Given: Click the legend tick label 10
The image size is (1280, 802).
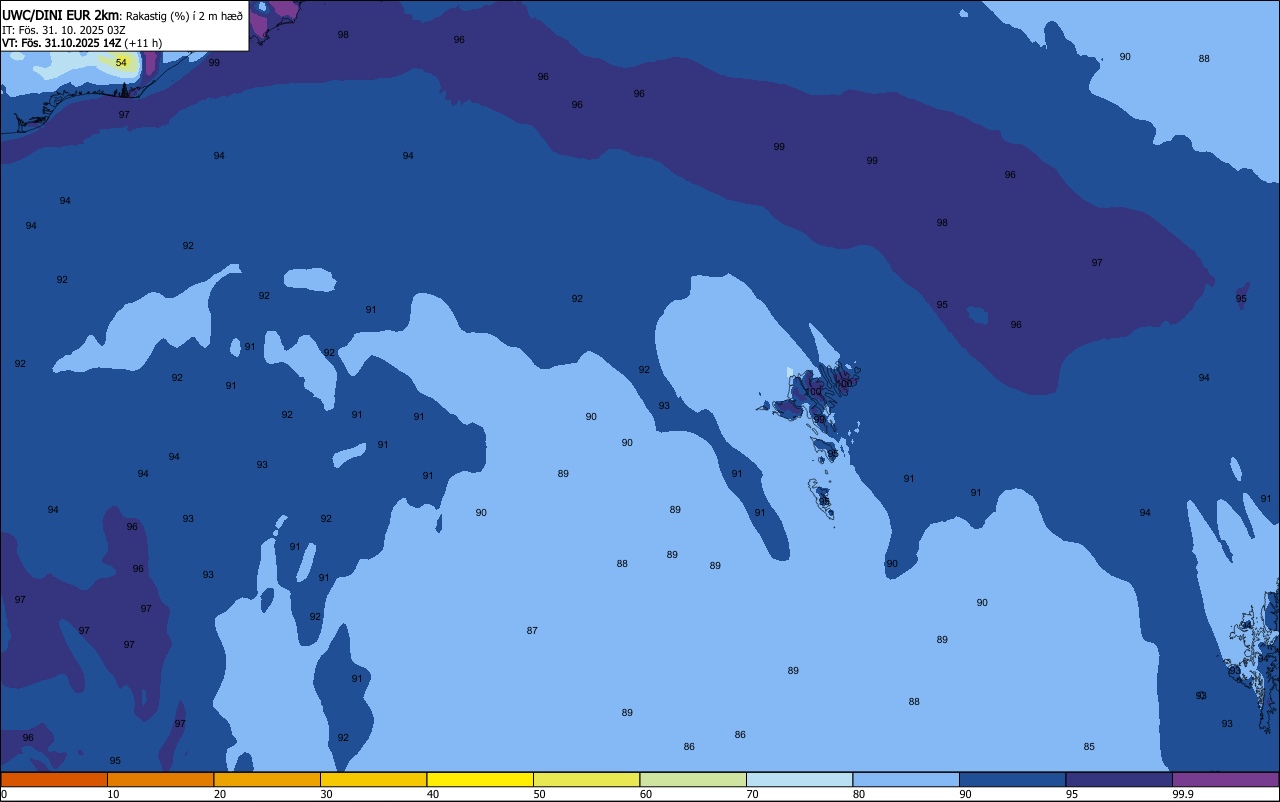Looking at the screenshot, I should coord(113,794).
